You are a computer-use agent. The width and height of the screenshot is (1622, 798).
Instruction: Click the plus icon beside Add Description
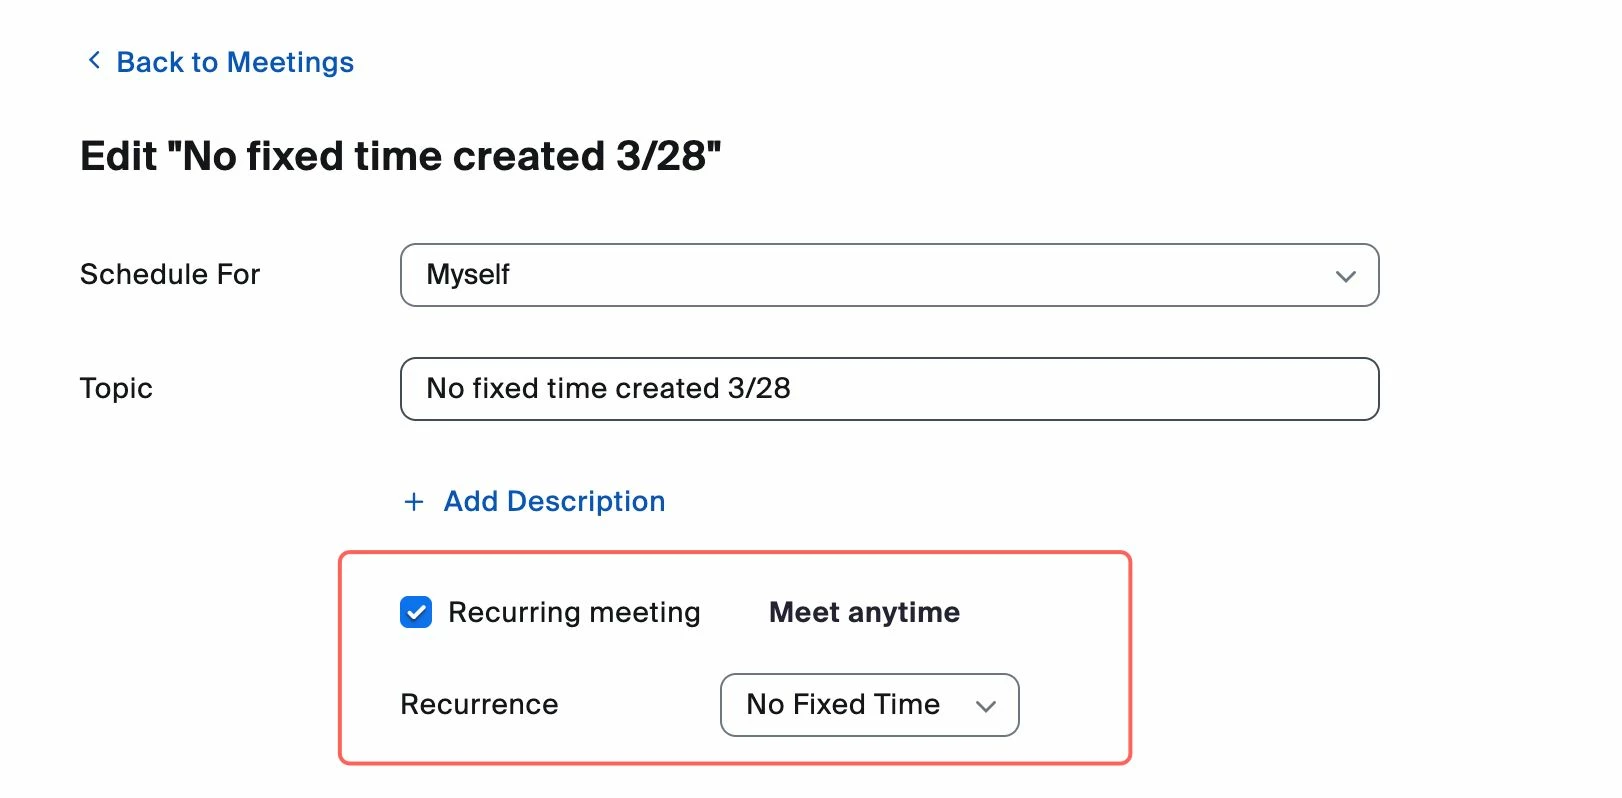point(414,502)
